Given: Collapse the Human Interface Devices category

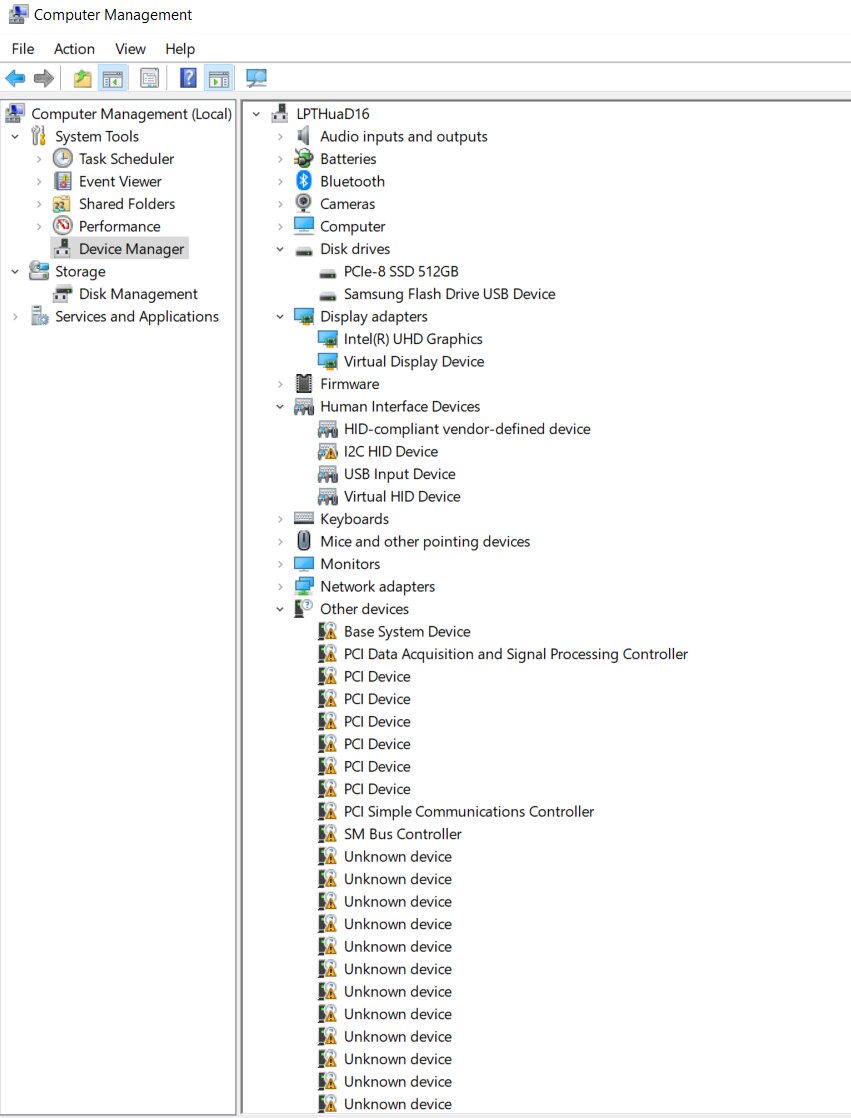Looking at the screenshot, I should 280,406.
